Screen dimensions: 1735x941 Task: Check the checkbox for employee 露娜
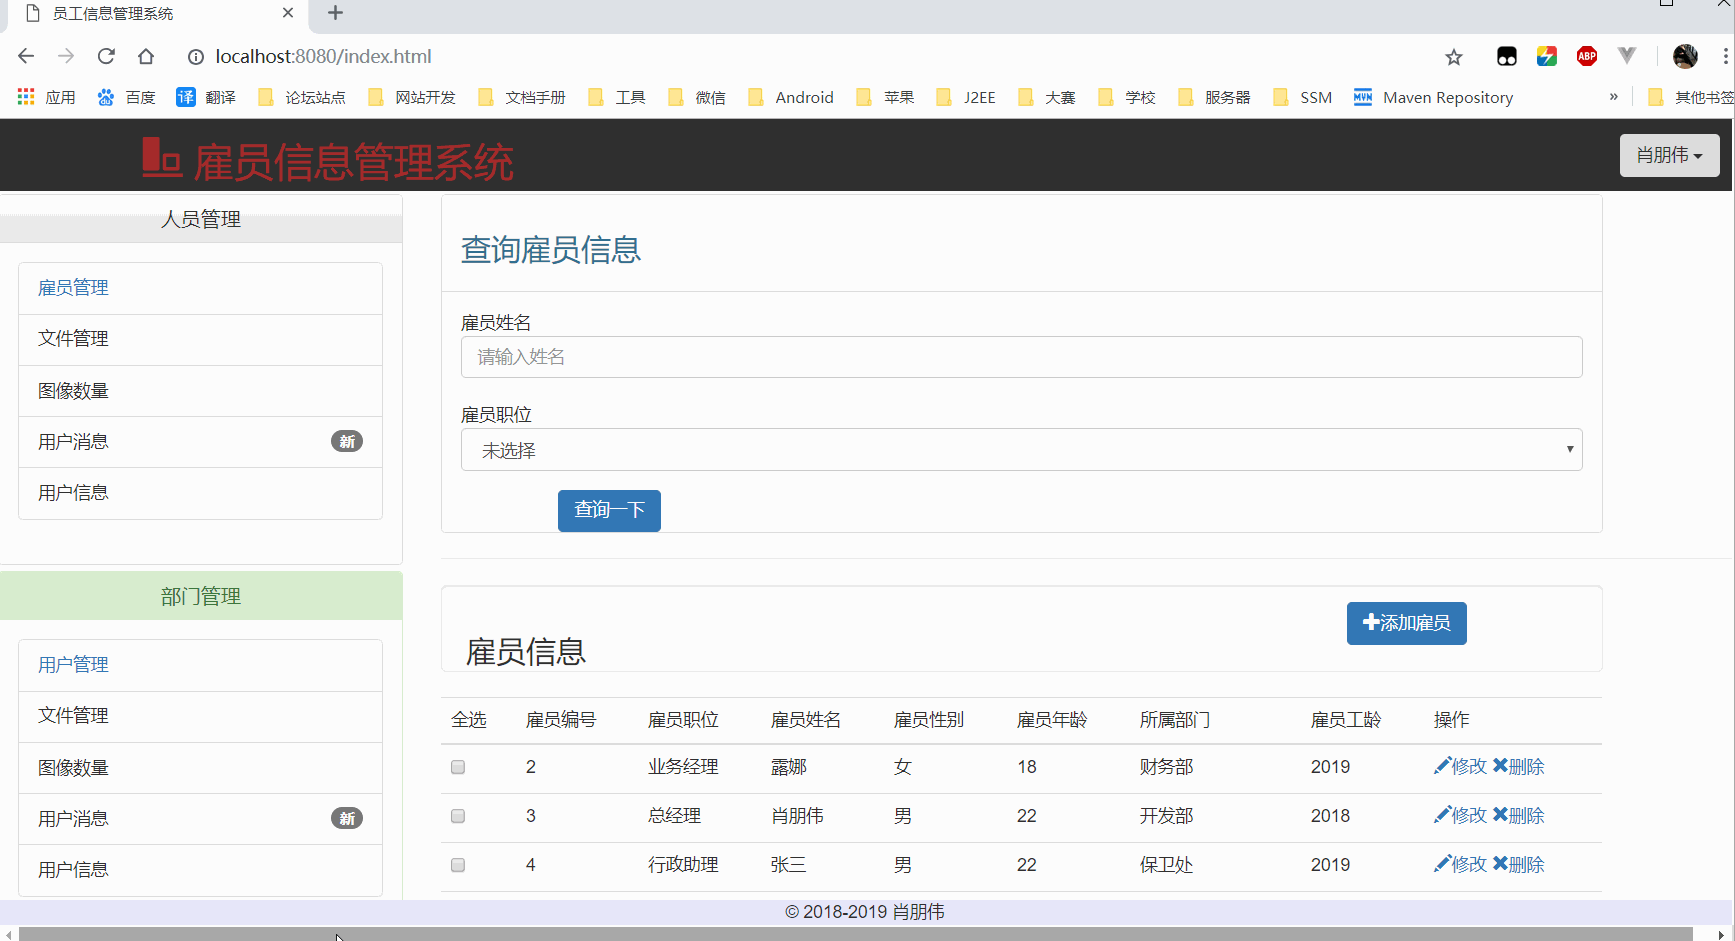[458, 767]
